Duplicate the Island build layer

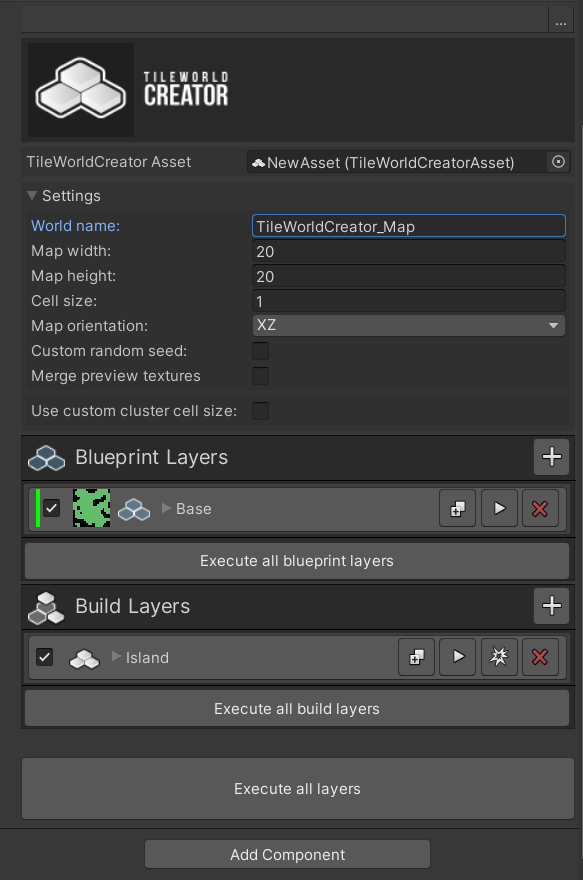[x=417, y=657]
